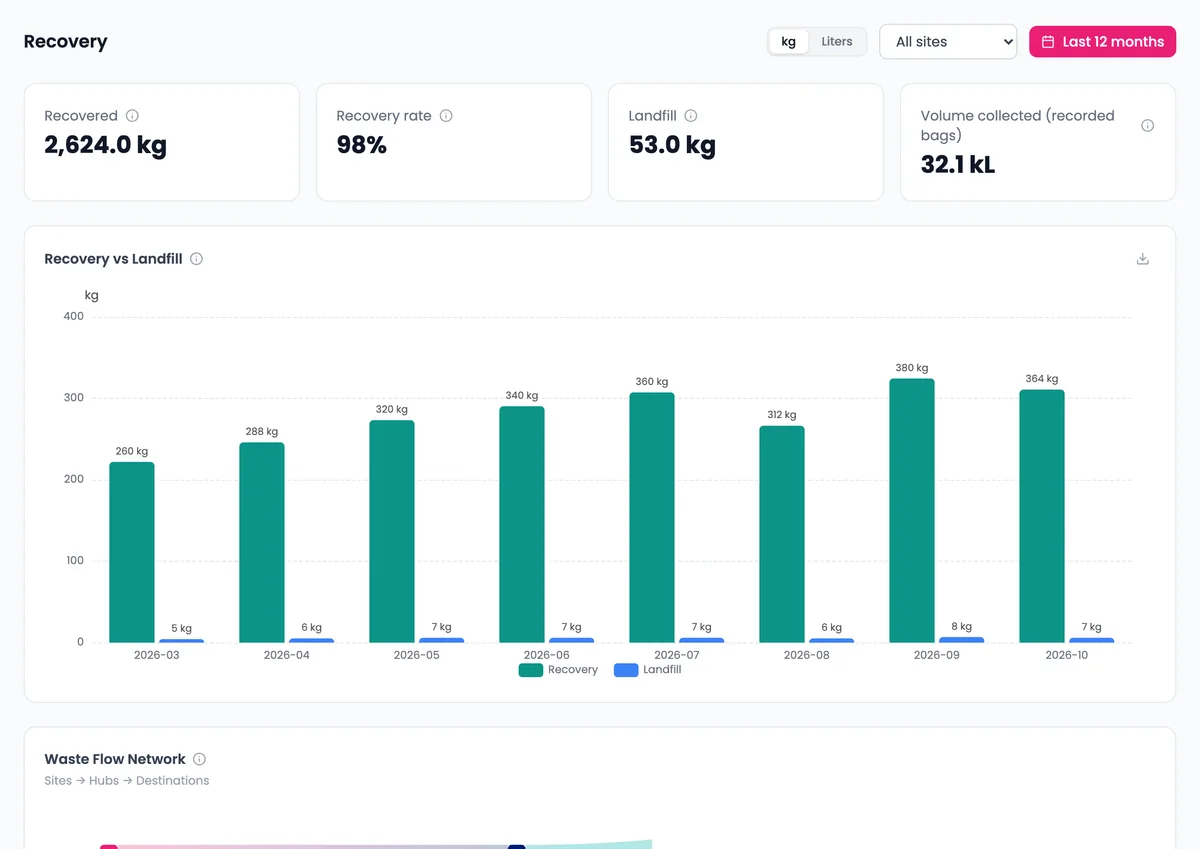Toggle Recovery series in chart legend
This screenshot has height=849, width=1200.
(x=558, y=670)
